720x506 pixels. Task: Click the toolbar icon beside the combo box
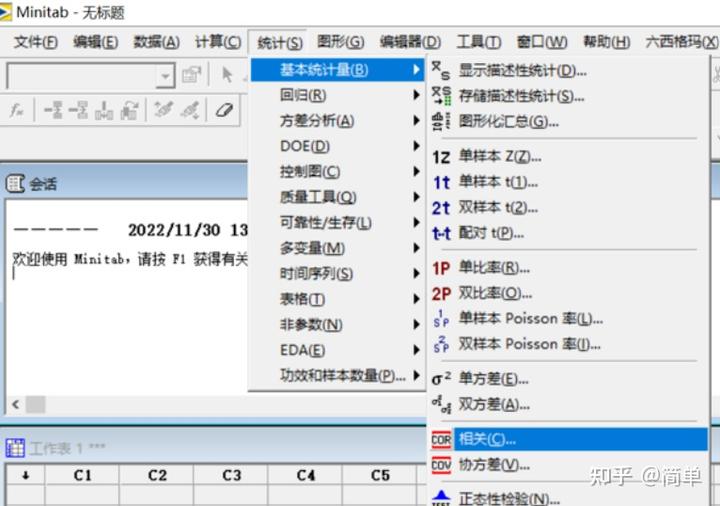coord(192,74)
